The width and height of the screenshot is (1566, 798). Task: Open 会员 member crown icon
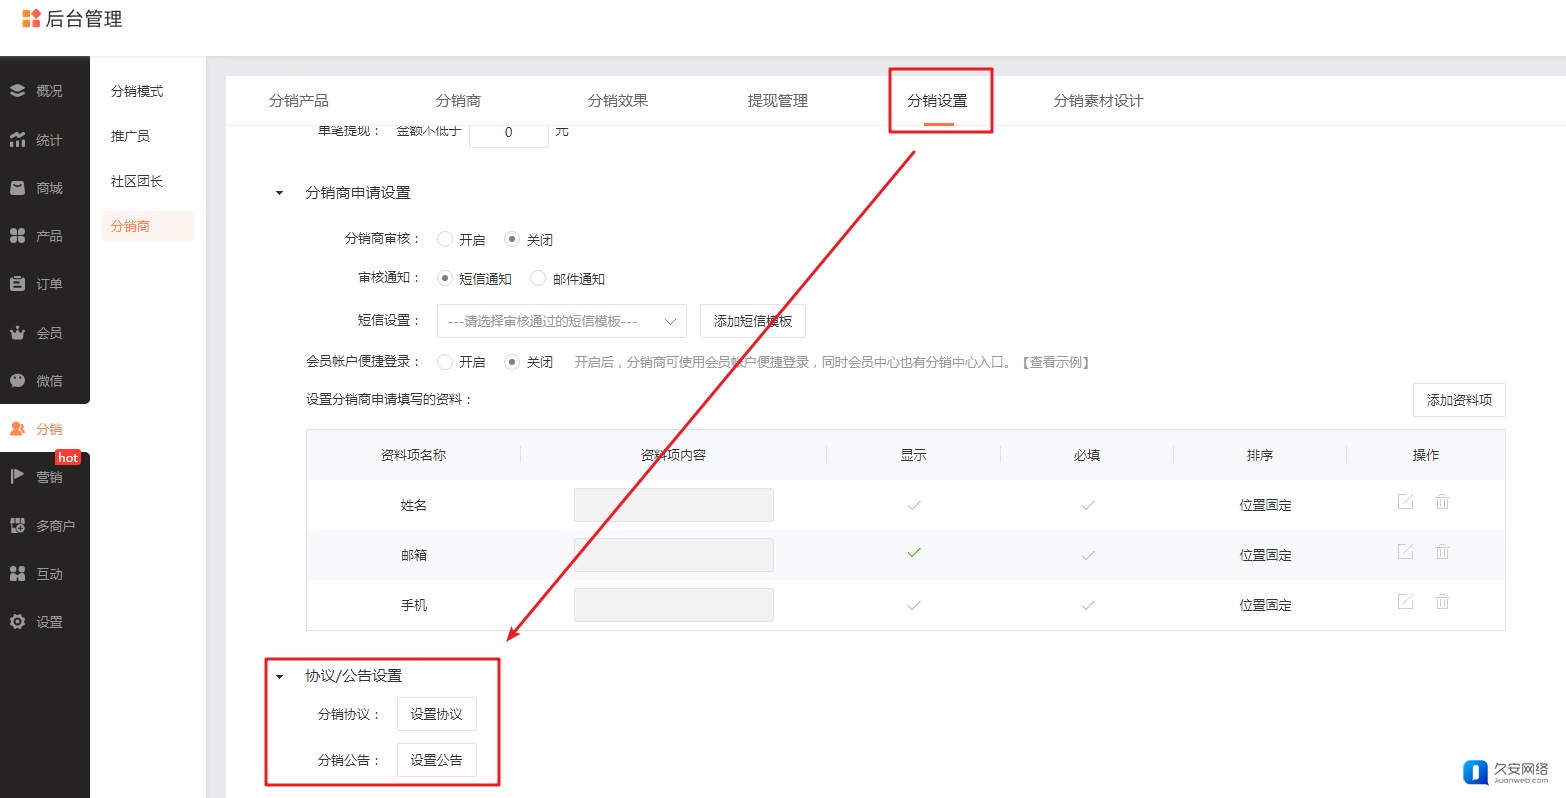17,333
